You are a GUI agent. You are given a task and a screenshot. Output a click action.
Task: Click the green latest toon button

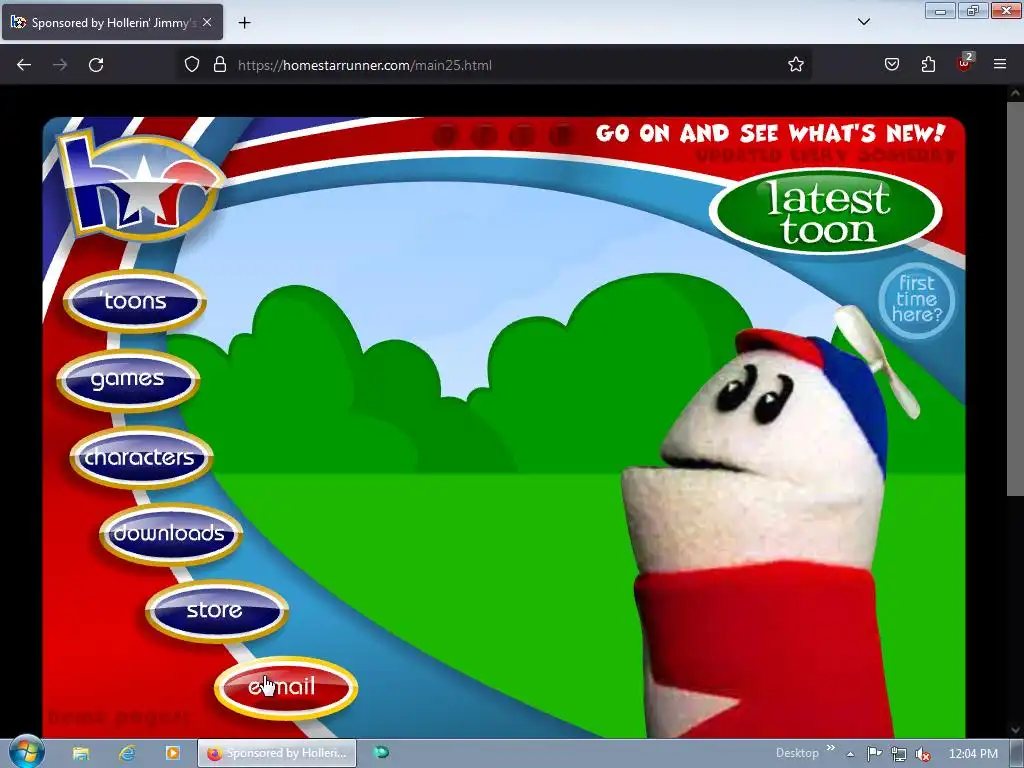tap(825, 212)
